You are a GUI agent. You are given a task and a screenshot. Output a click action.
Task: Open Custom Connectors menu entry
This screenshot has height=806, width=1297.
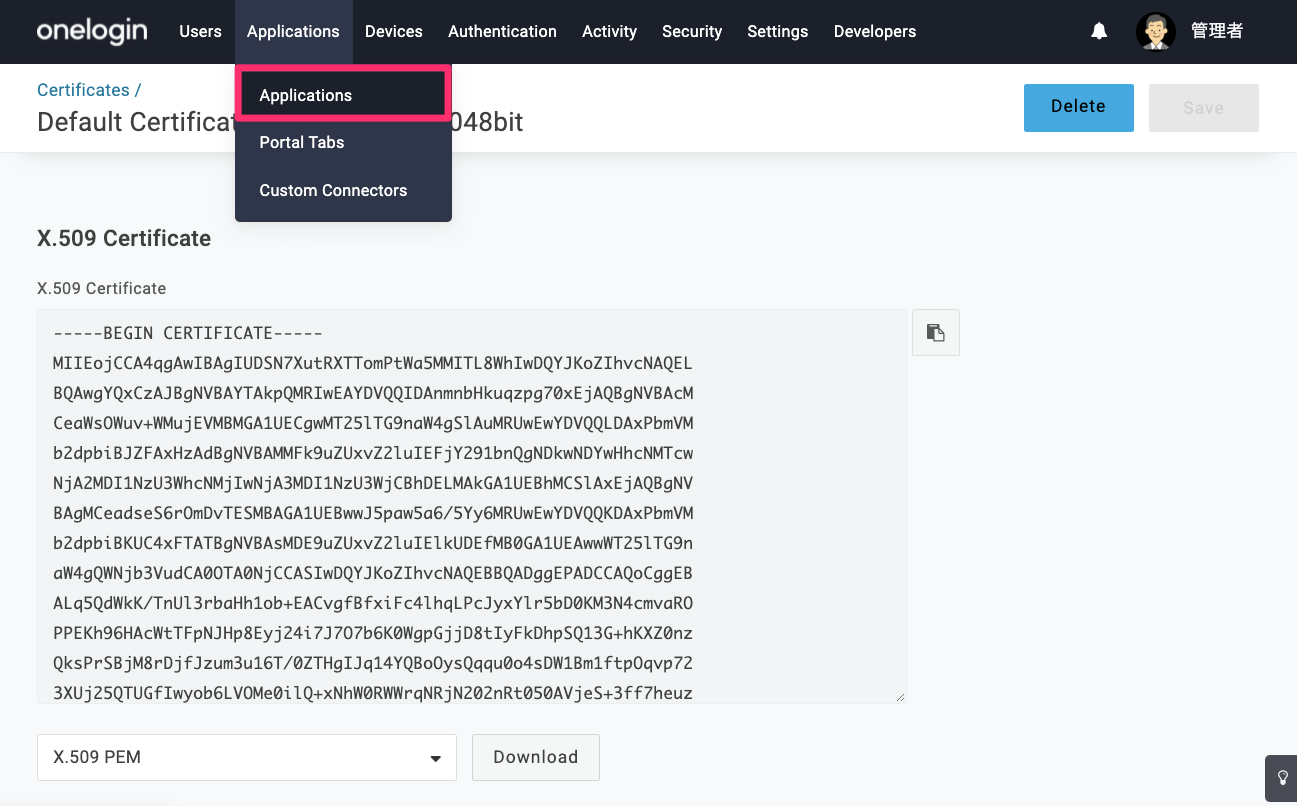333,190
